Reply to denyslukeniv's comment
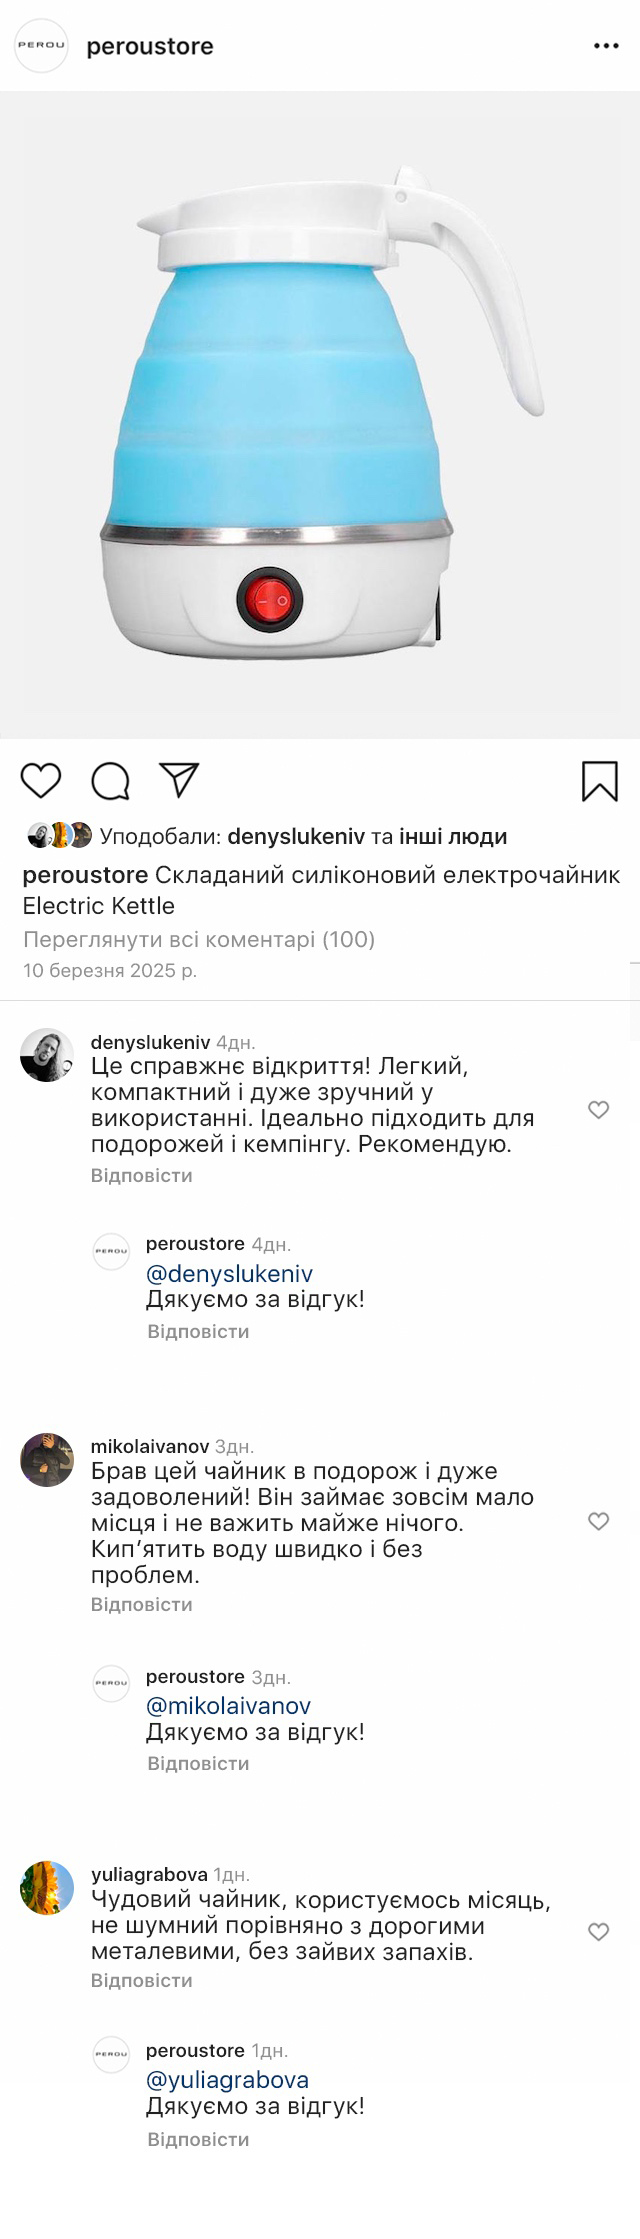The width and height of the screenshot is (640, 2239). tap(141, 1175)
